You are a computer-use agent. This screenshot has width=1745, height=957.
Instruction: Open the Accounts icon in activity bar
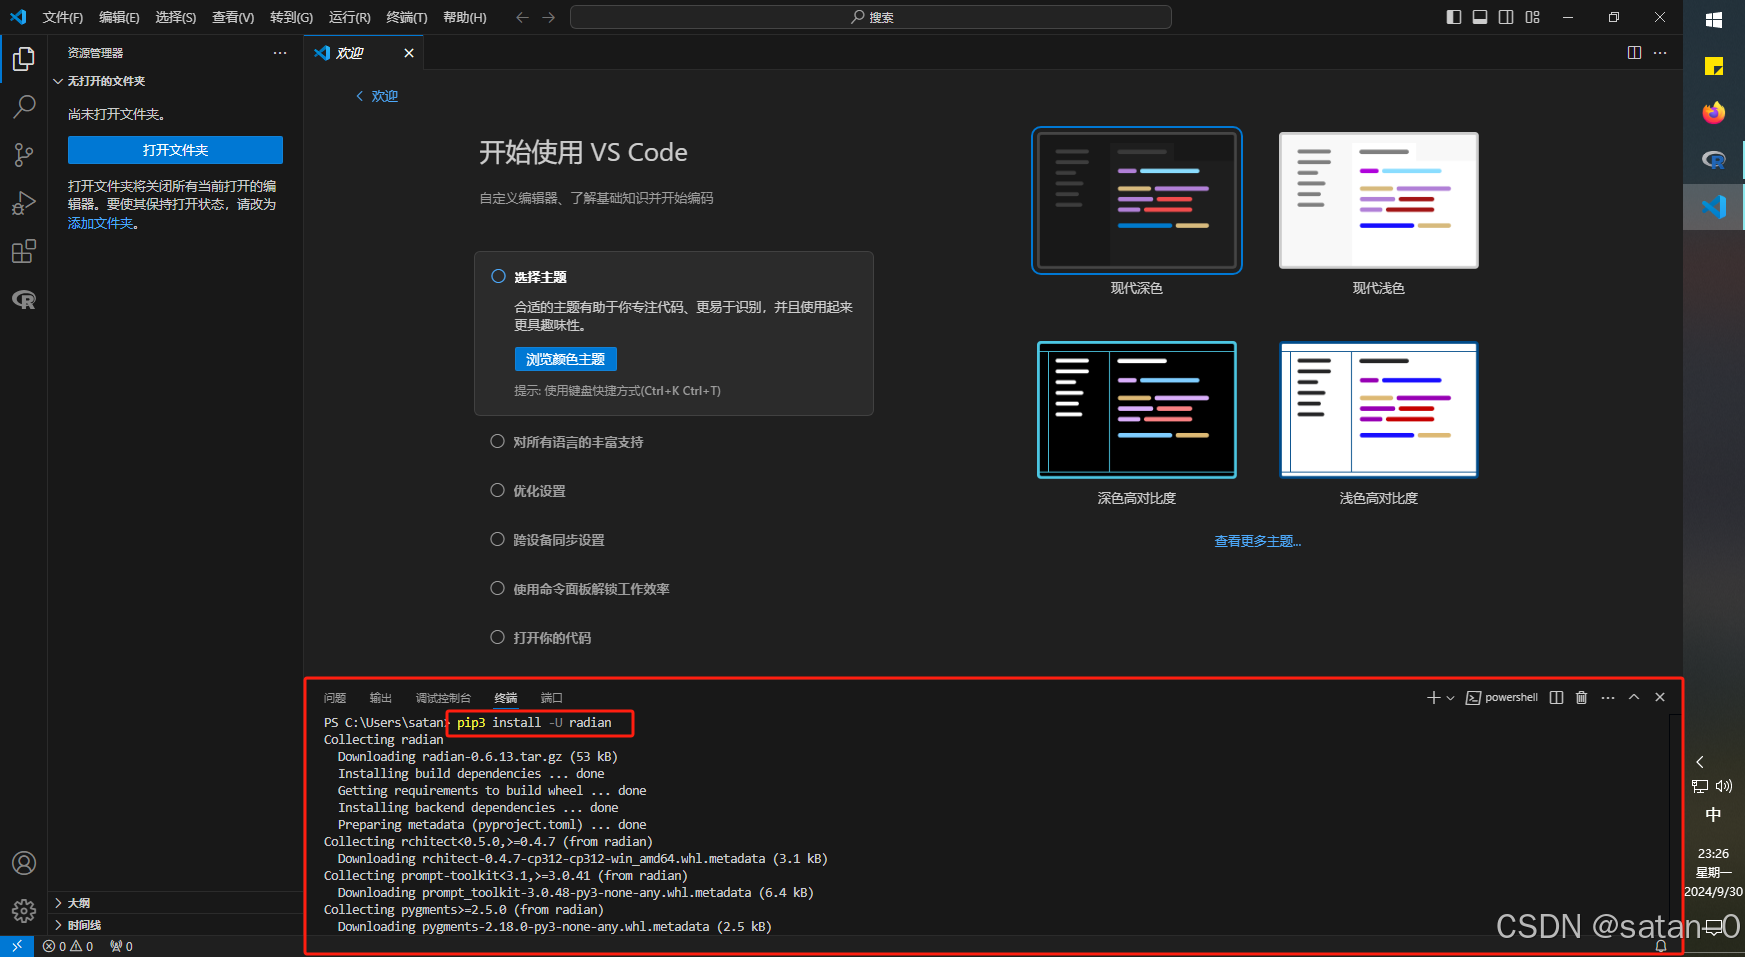24,863
